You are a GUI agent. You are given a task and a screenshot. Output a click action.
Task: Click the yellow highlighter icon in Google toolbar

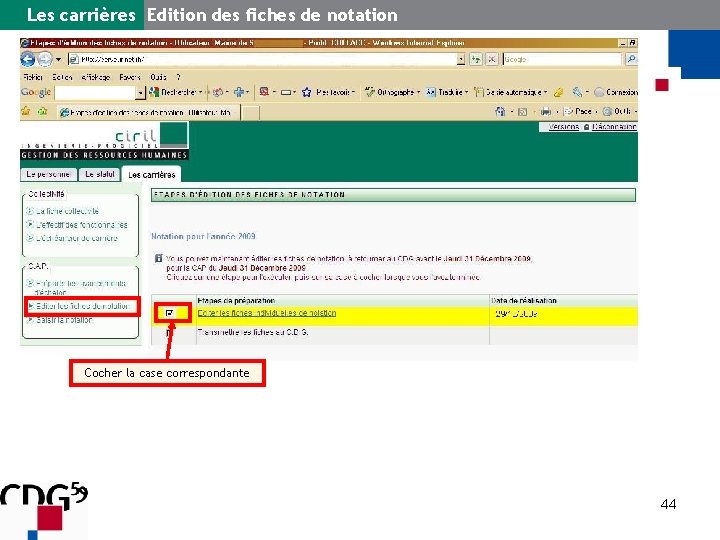(x=558, y=92)
